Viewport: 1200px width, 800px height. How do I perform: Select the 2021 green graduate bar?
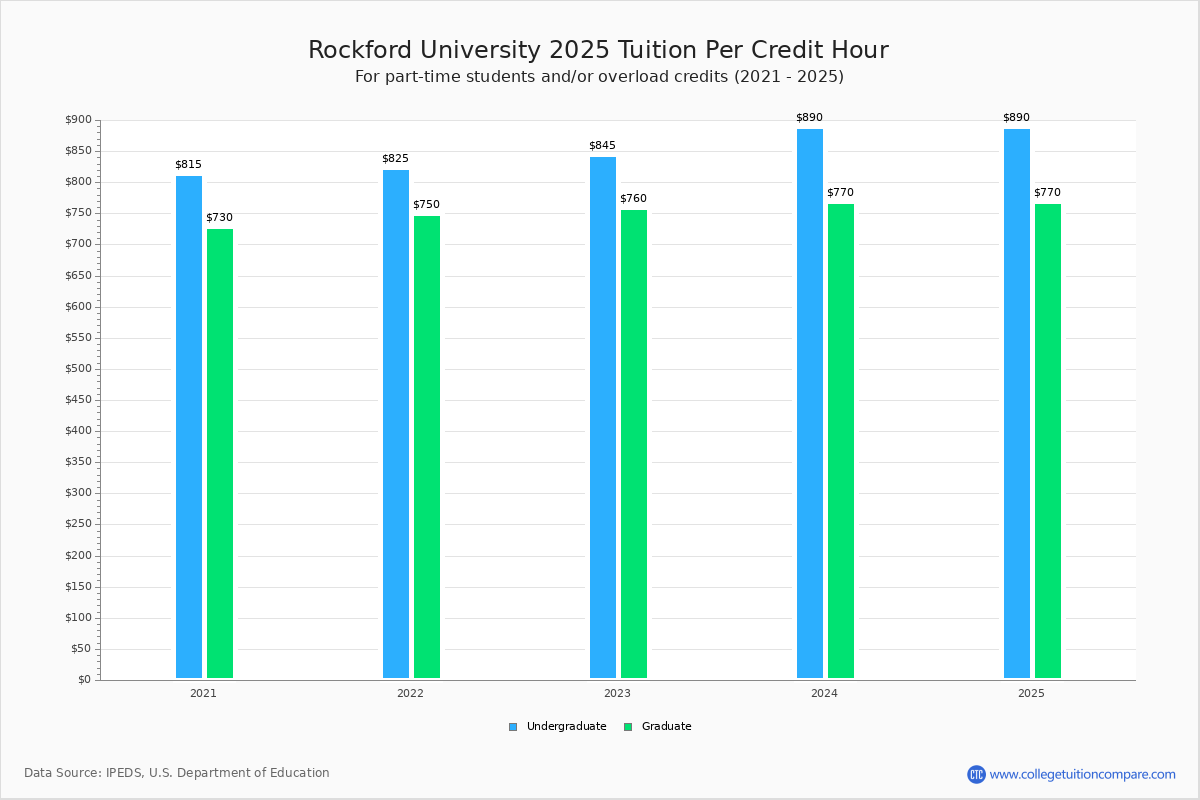pos(219,450)
